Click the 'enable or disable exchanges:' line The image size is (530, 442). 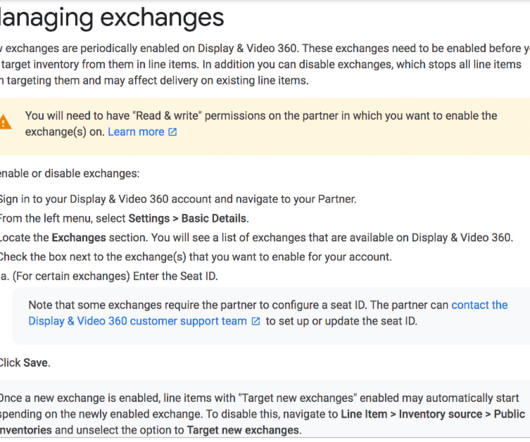(x=70, y=173)
